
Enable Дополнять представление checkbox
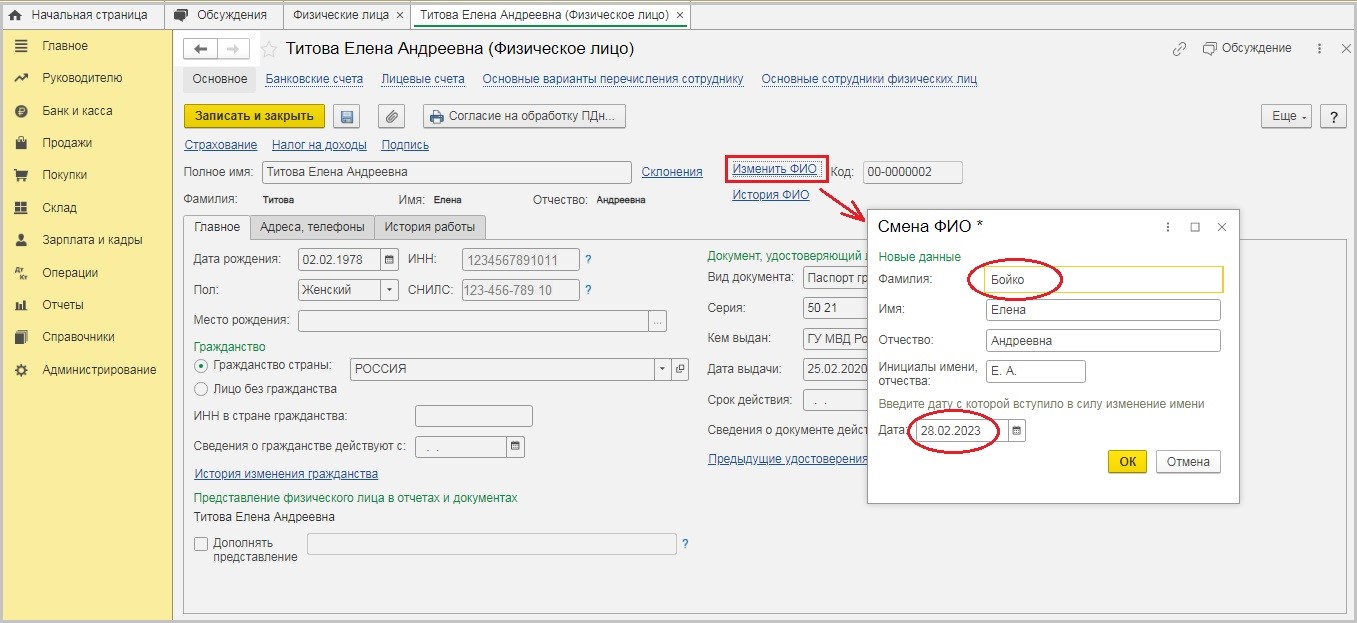coord(201,544)
